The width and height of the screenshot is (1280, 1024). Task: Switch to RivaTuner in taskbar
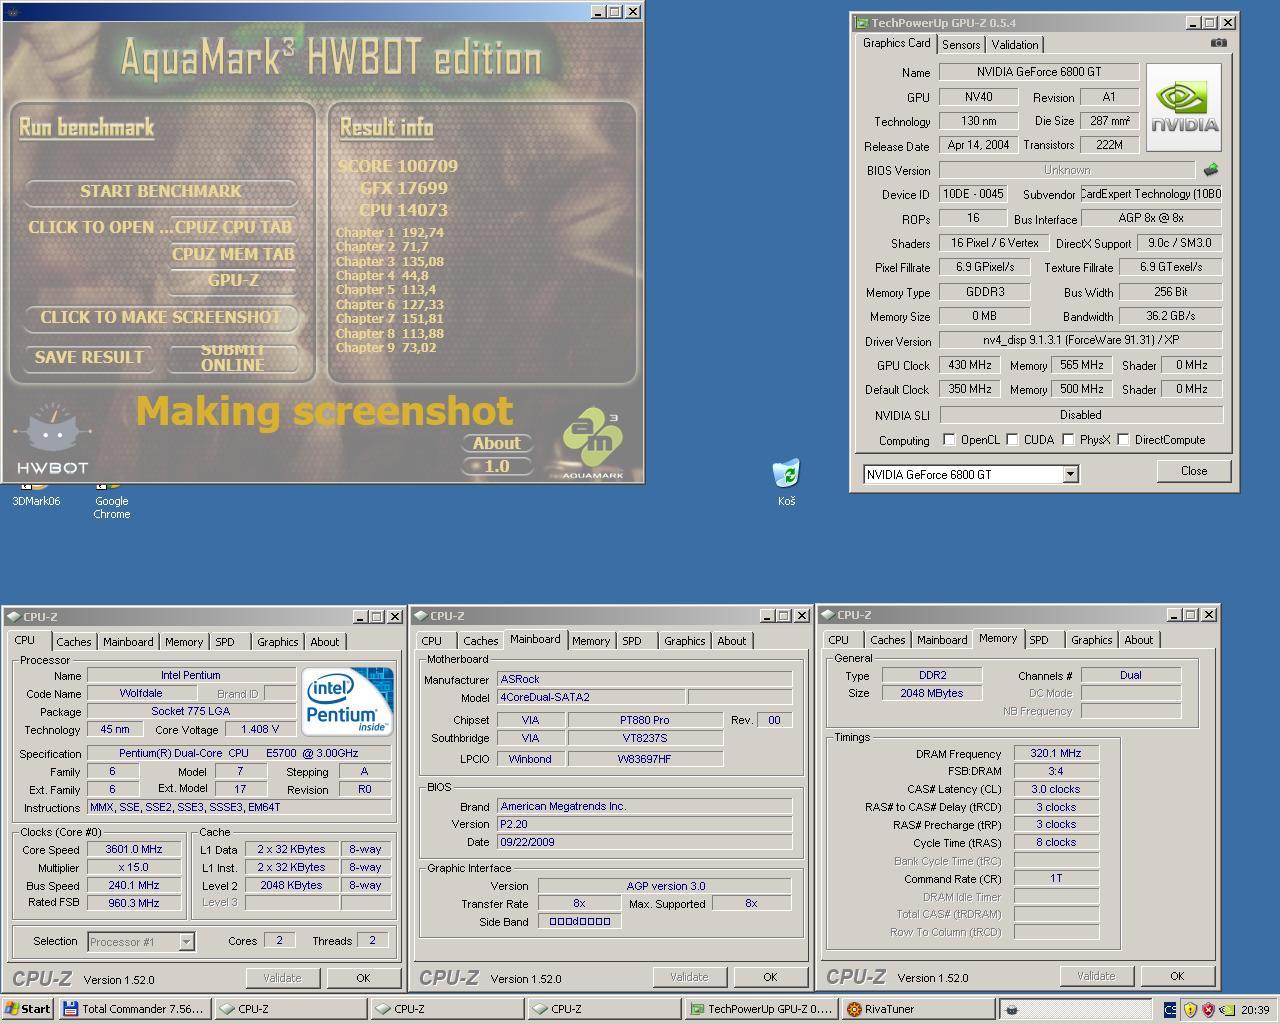(916, 1009)
